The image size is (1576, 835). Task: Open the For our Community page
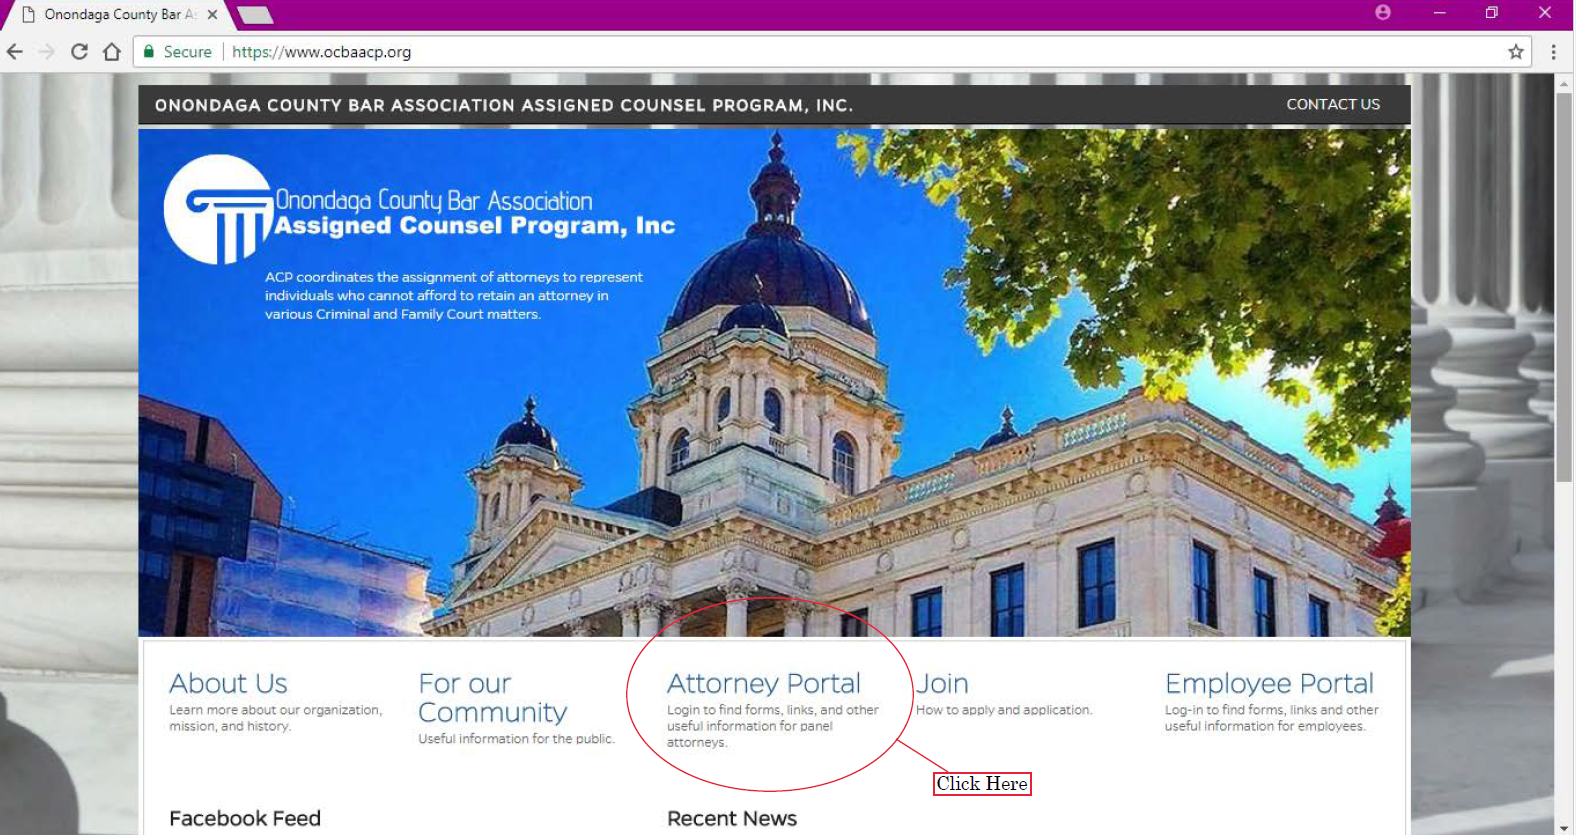point(492,698)
